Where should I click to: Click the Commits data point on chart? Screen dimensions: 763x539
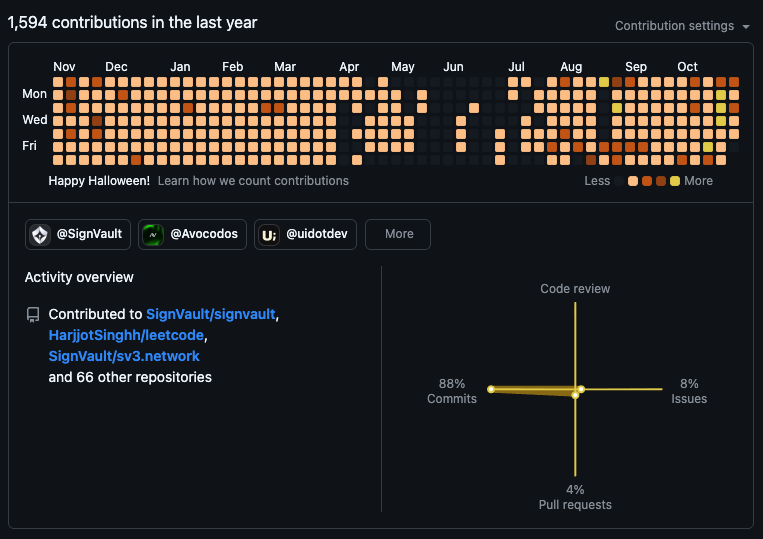[x=491, y=389]
